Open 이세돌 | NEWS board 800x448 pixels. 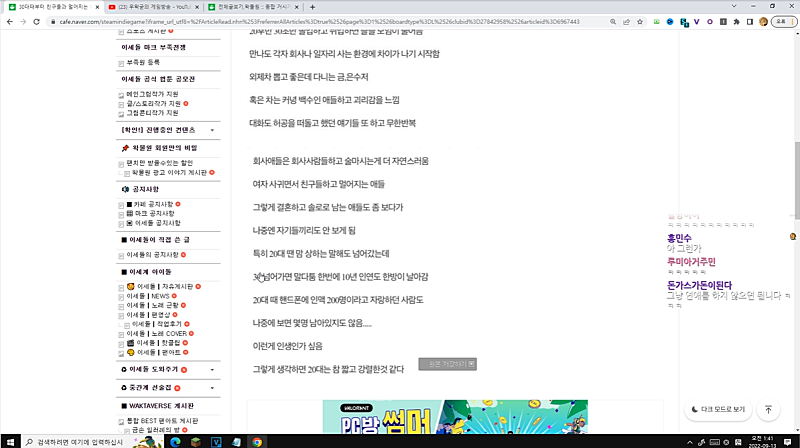pyautogui.click(x=148, y=296)
